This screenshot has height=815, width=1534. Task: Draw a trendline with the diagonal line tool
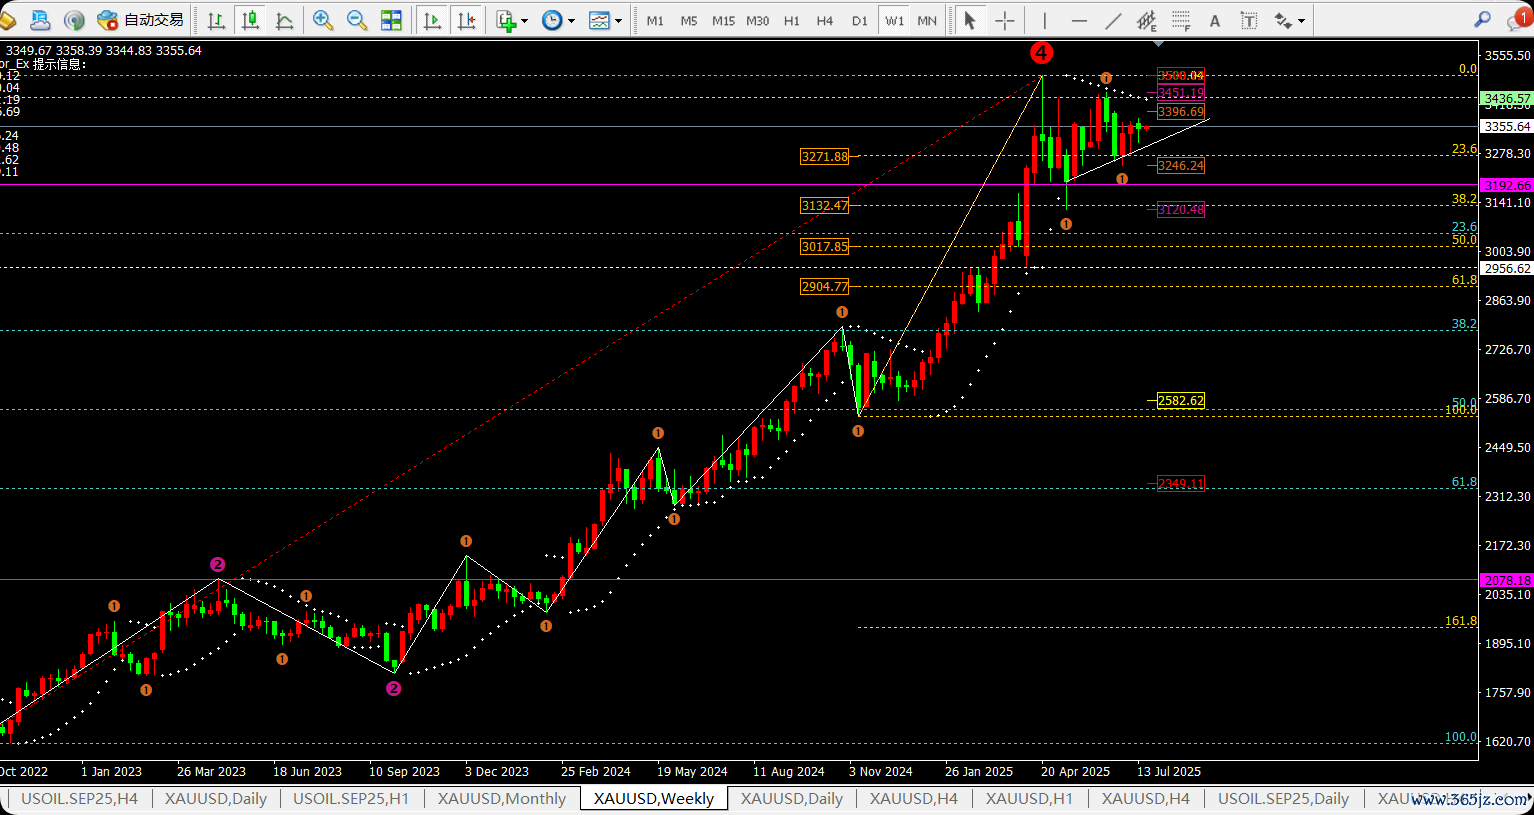1113,20
